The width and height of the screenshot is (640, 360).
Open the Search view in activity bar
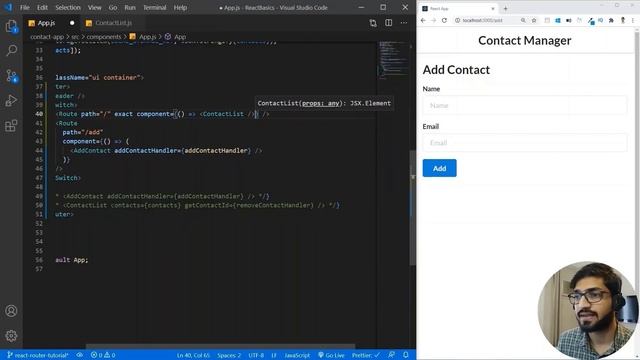tap(11, 50)
